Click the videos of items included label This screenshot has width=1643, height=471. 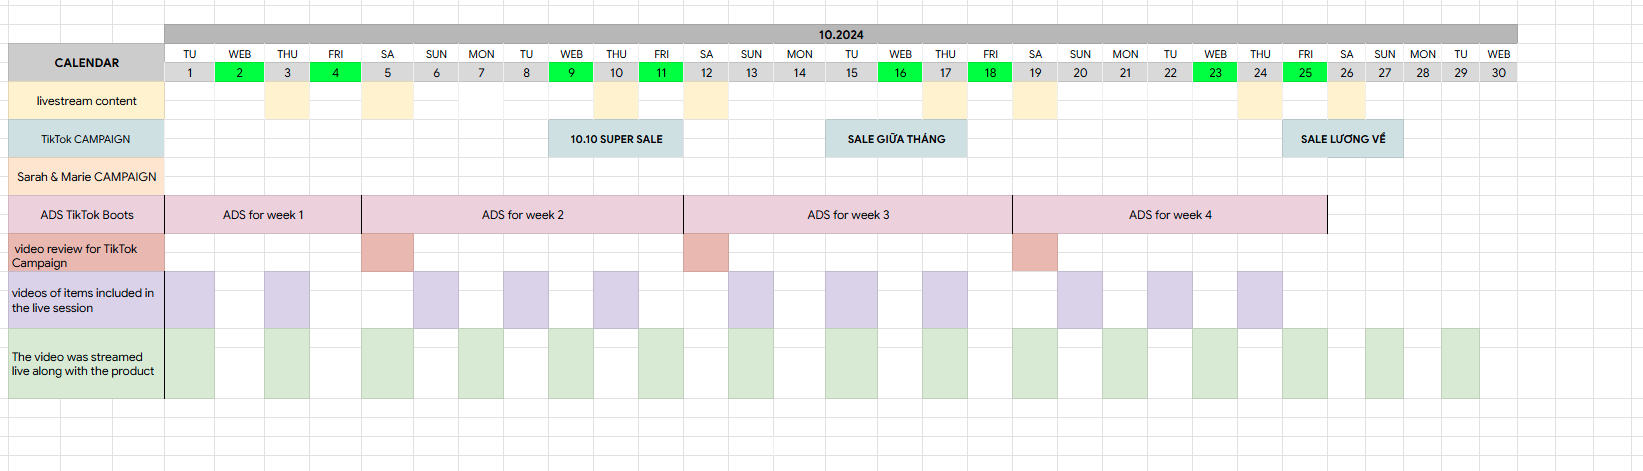pos(86,300)
